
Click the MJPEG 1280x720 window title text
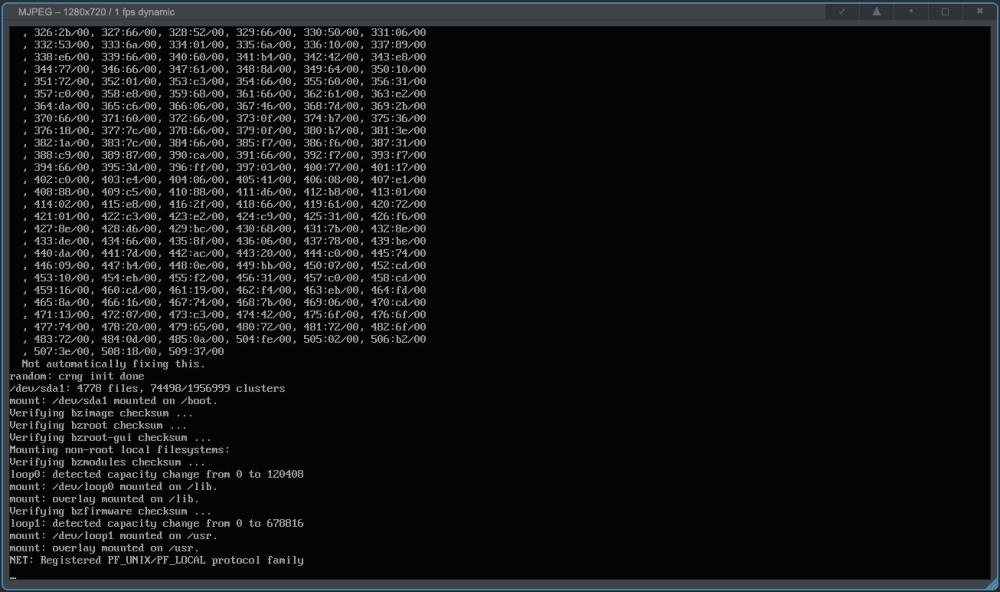(96, 12)
